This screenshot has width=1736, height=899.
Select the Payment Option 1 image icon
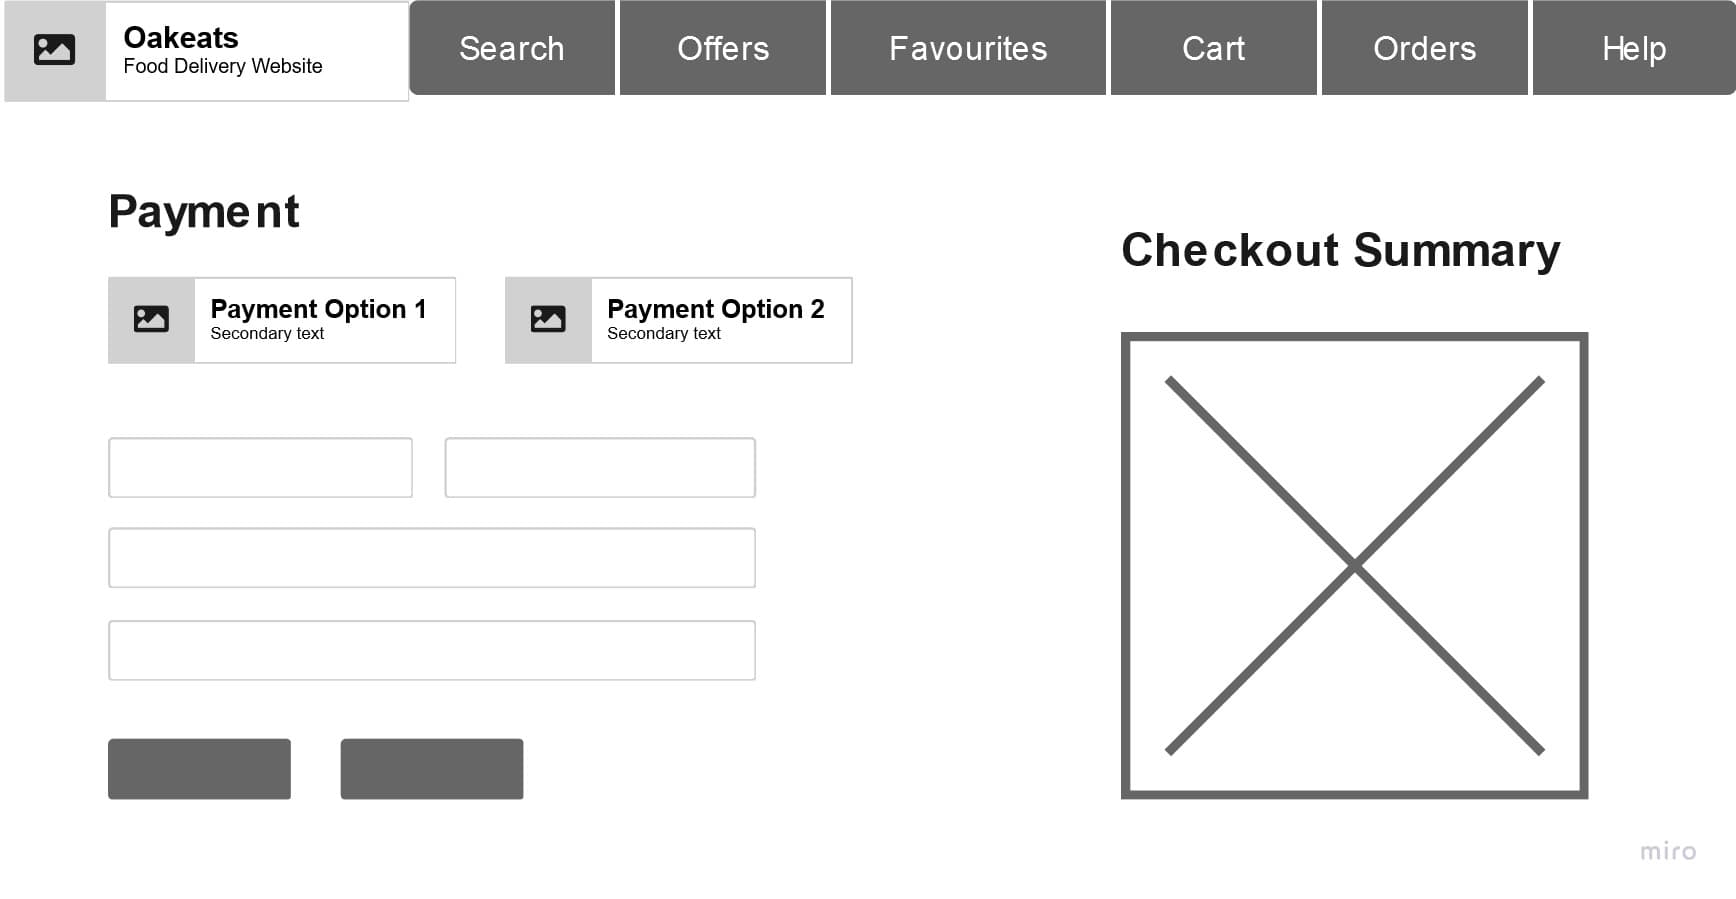[150, 318]
